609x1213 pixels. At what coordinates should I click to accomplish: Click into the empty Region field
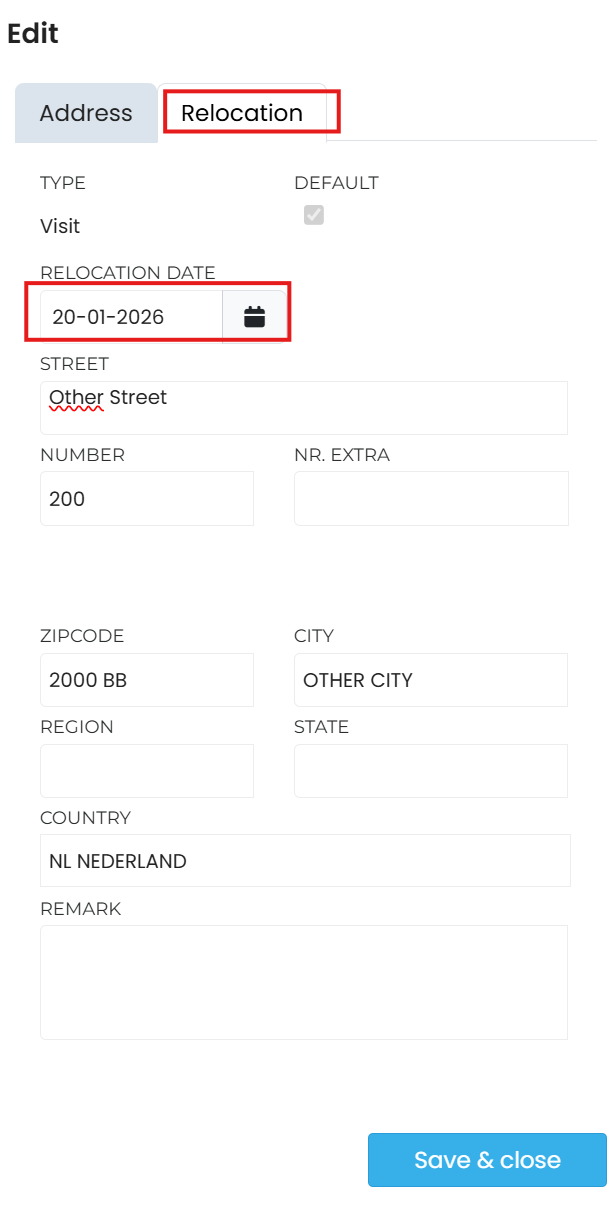coord(147,771)
